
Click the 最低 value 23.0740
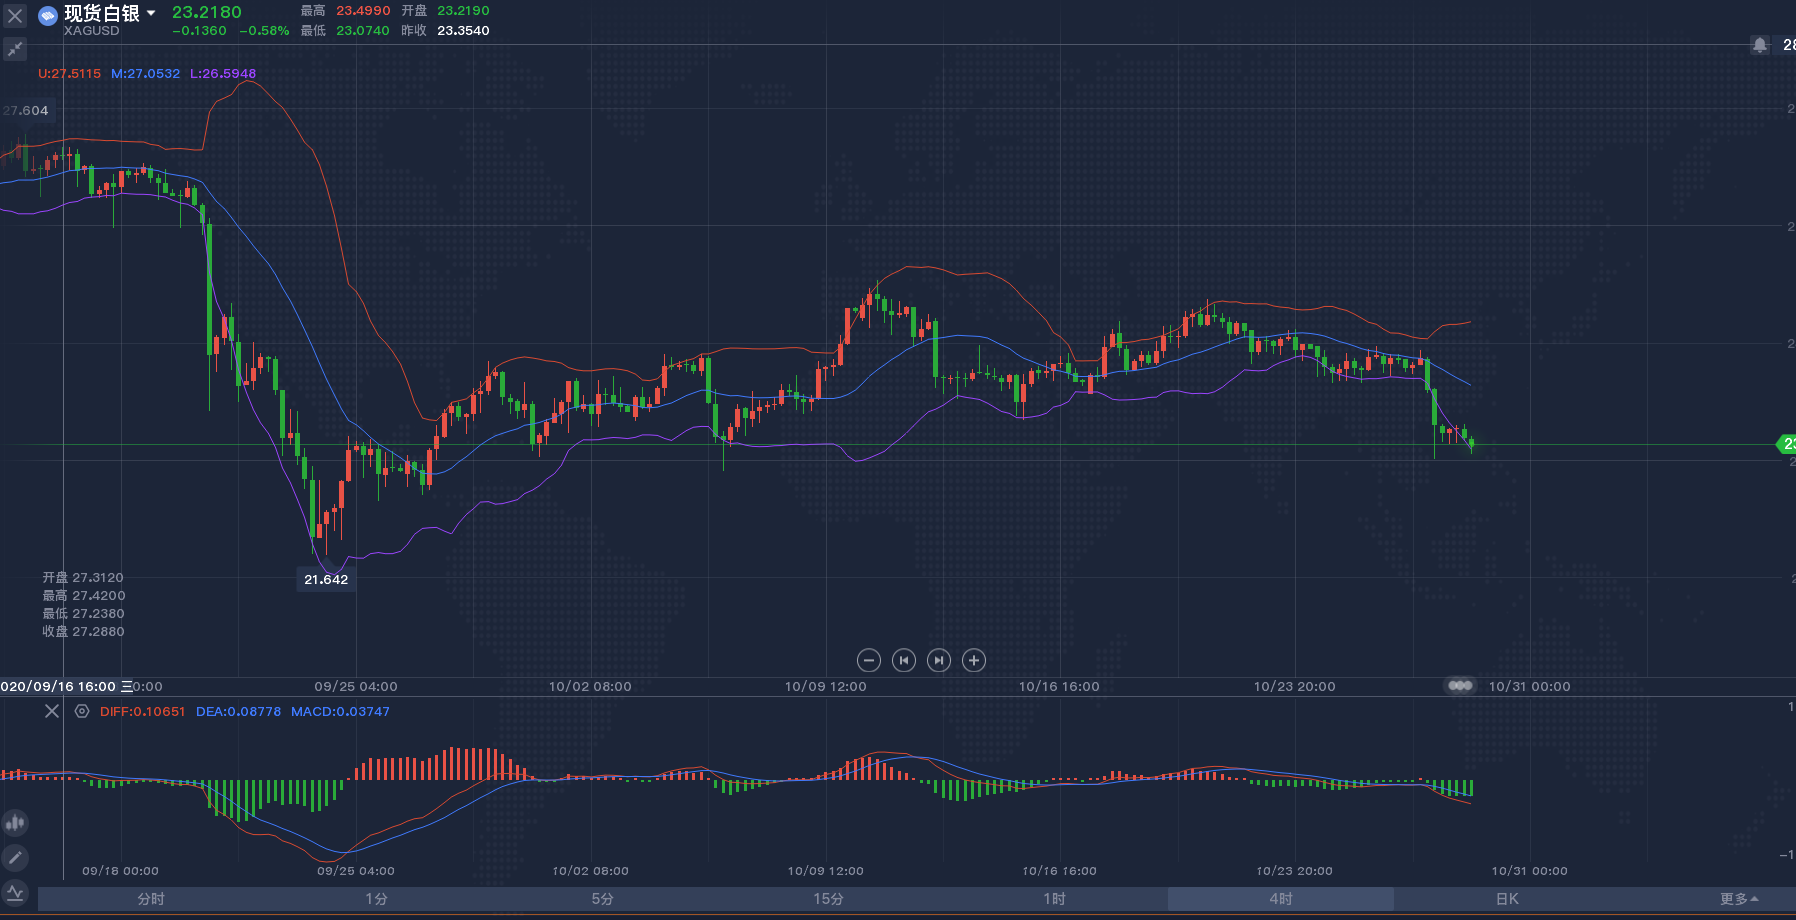pos(363,31)
